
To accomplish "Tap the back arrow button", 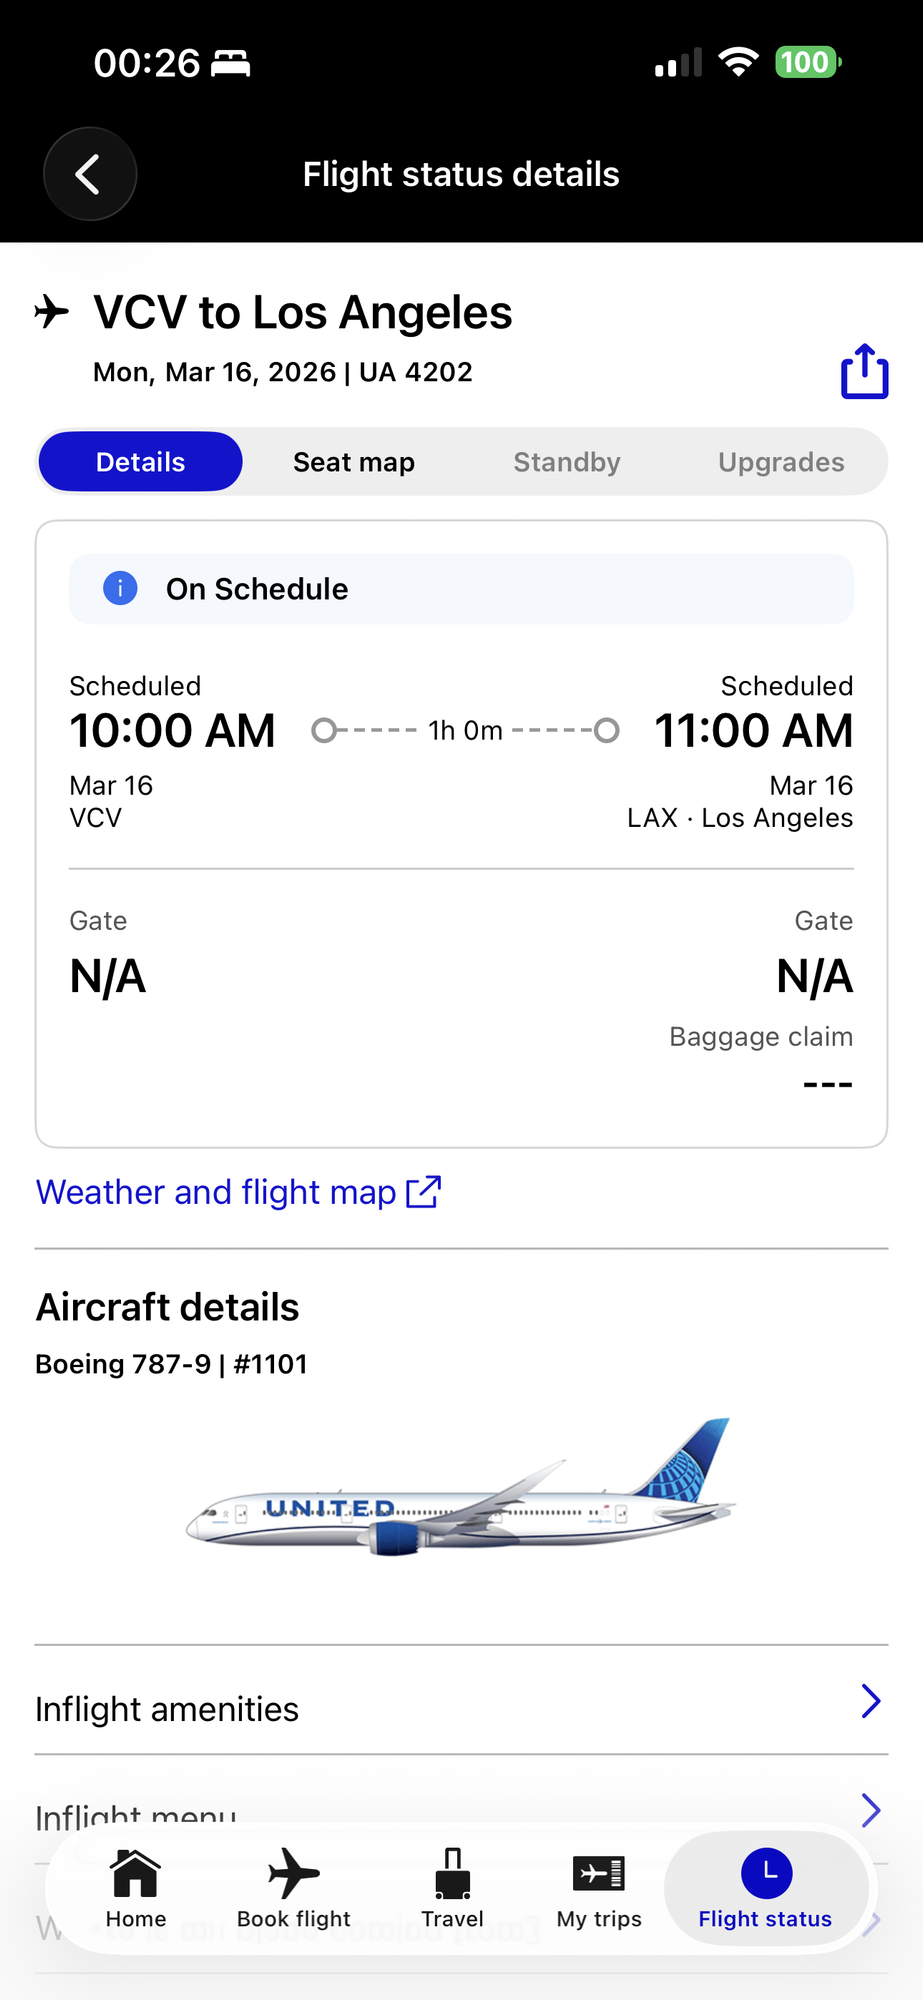I will point(89,174).
